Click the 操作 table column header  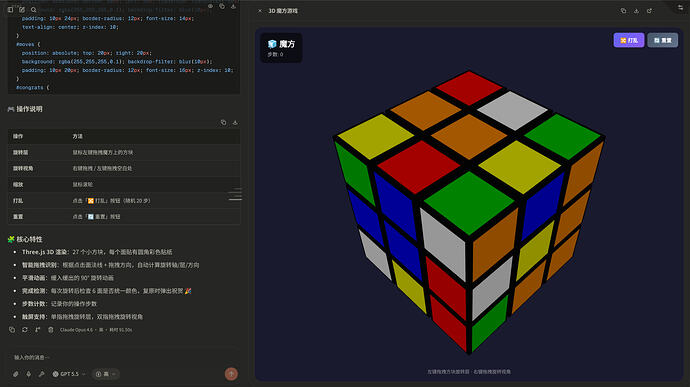tap(18, 136)
